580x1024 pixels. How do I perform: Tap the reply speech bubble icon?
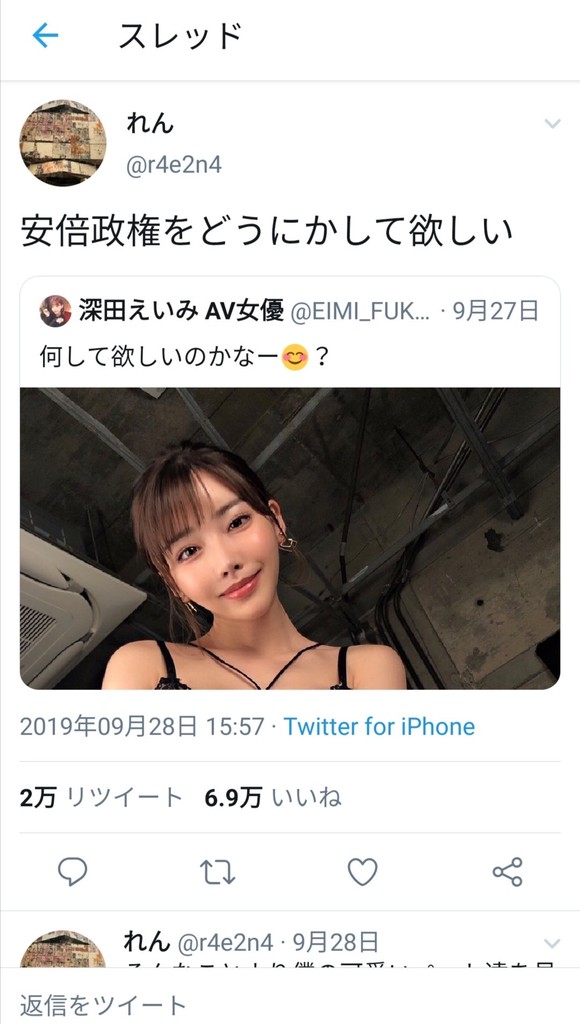pos(72,871)
